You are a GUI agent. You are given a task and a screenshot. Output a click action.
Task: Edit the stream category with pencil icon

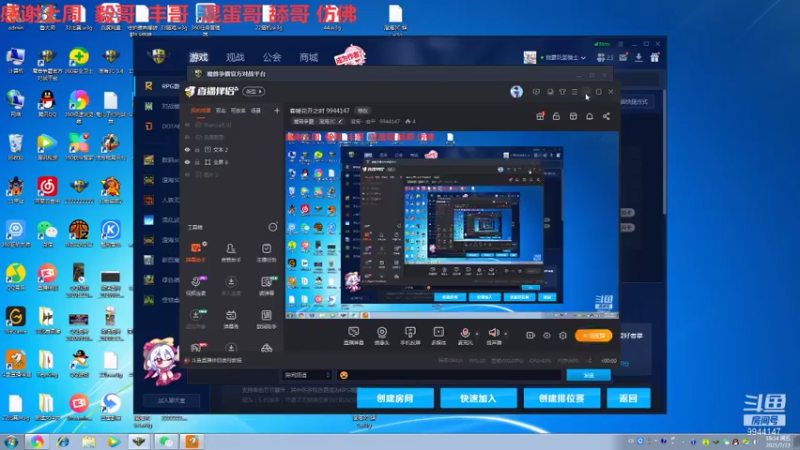(x=340, y=121)
